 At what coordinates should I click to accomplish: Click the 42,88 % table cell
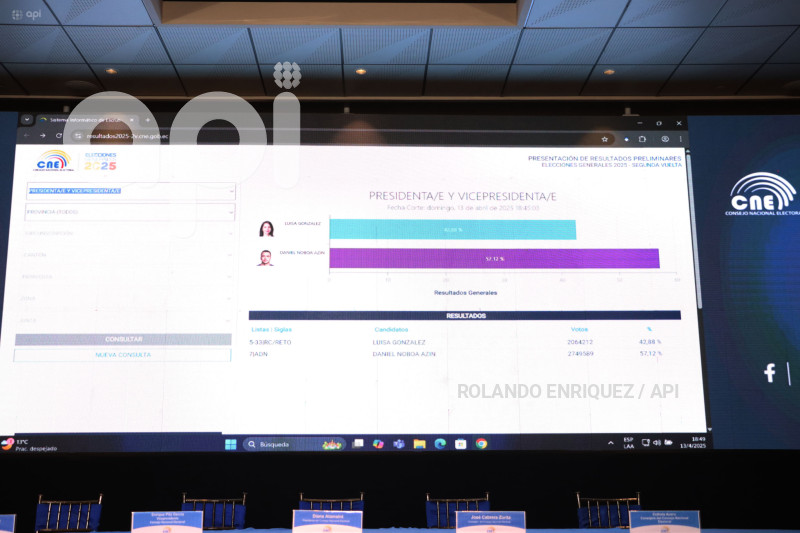650,342
